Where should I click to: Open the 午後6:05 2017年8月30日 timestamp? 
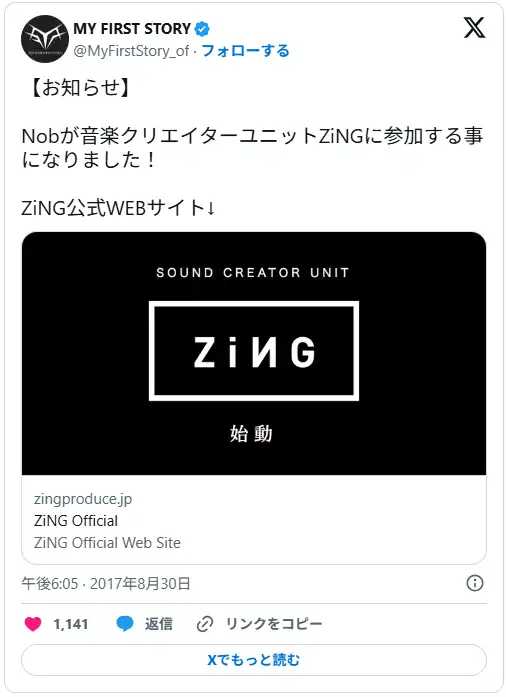pyautogui.click(x=106, y=583)
